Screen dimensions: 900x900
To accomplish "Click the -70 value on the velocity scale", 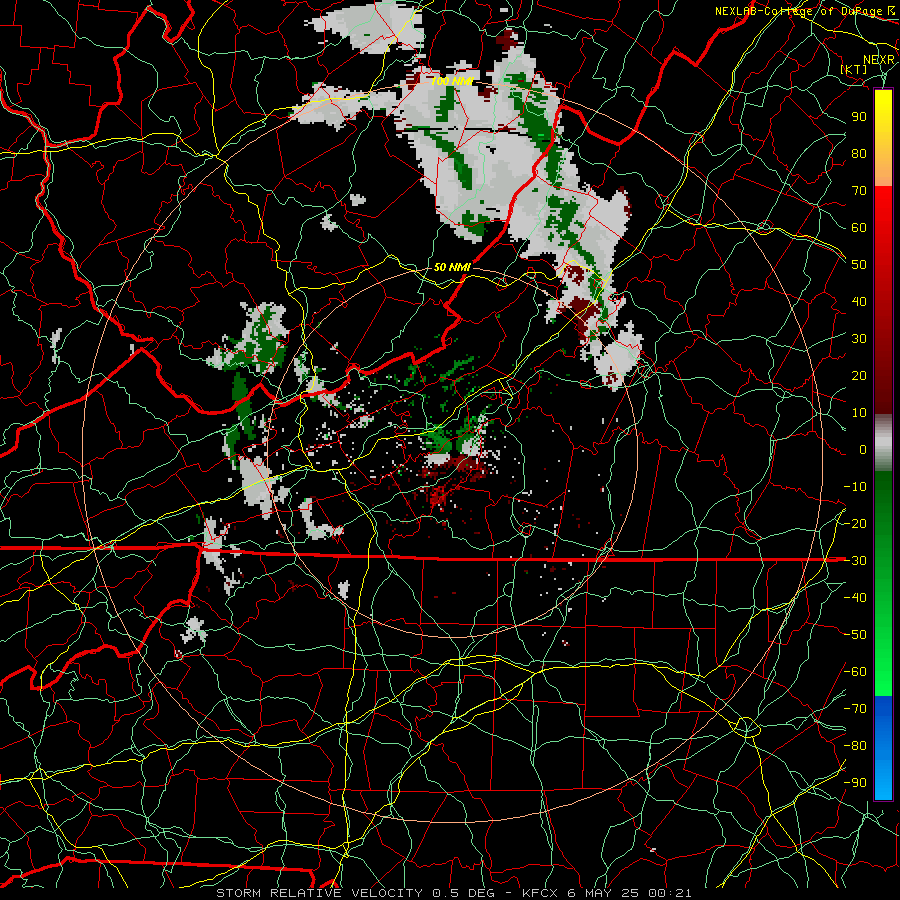I will [x=855, y=709].
